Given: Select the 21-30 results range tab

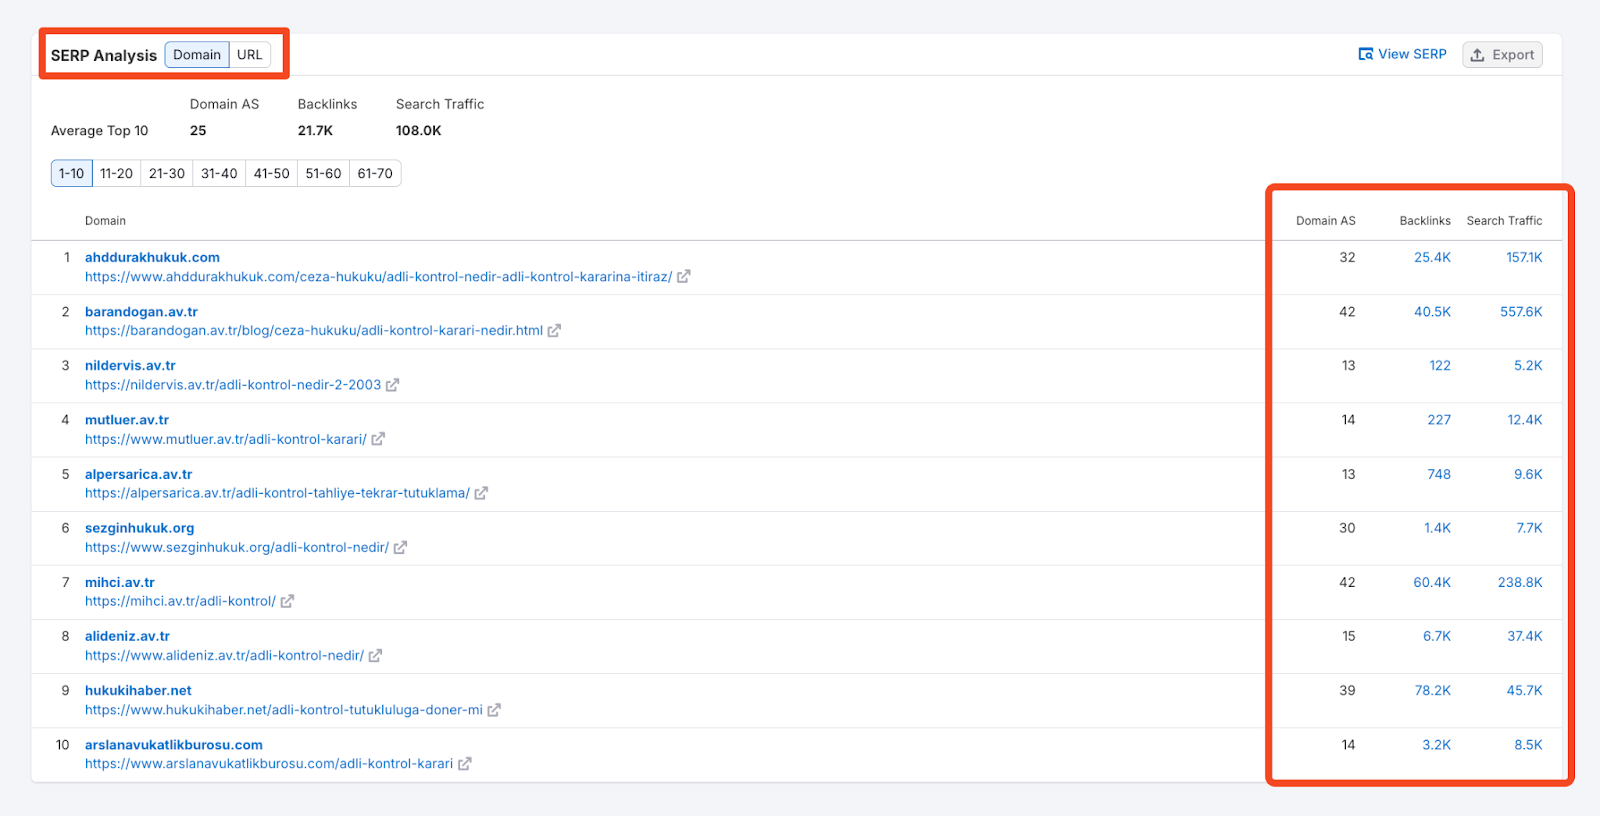Looking at the screenshot, I should [167, 173].
